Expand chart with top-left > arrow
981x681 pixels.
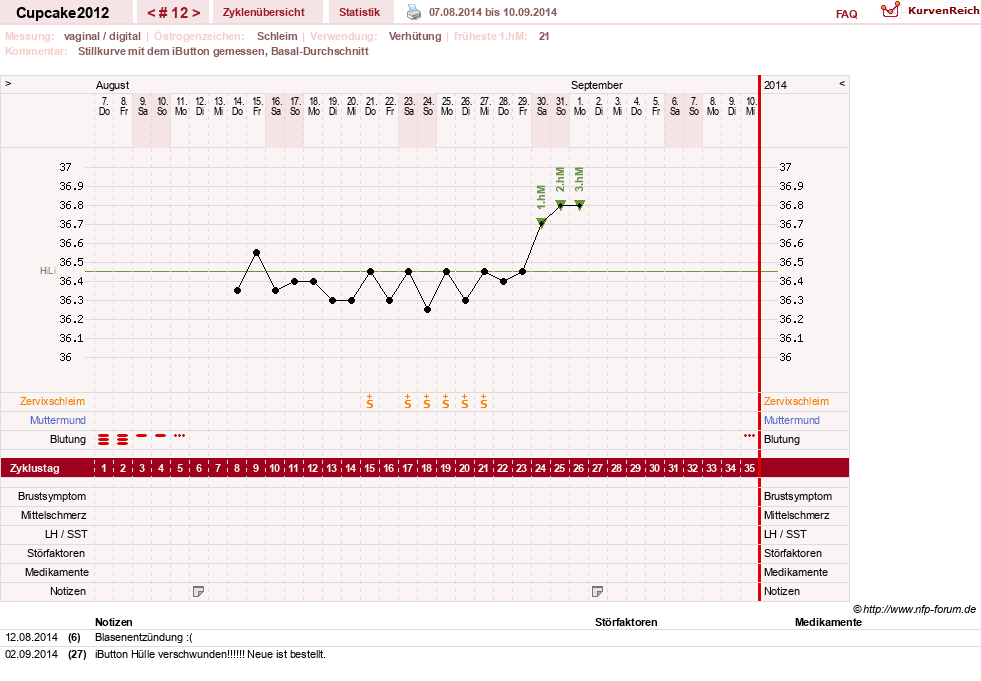tap(8, 83)
